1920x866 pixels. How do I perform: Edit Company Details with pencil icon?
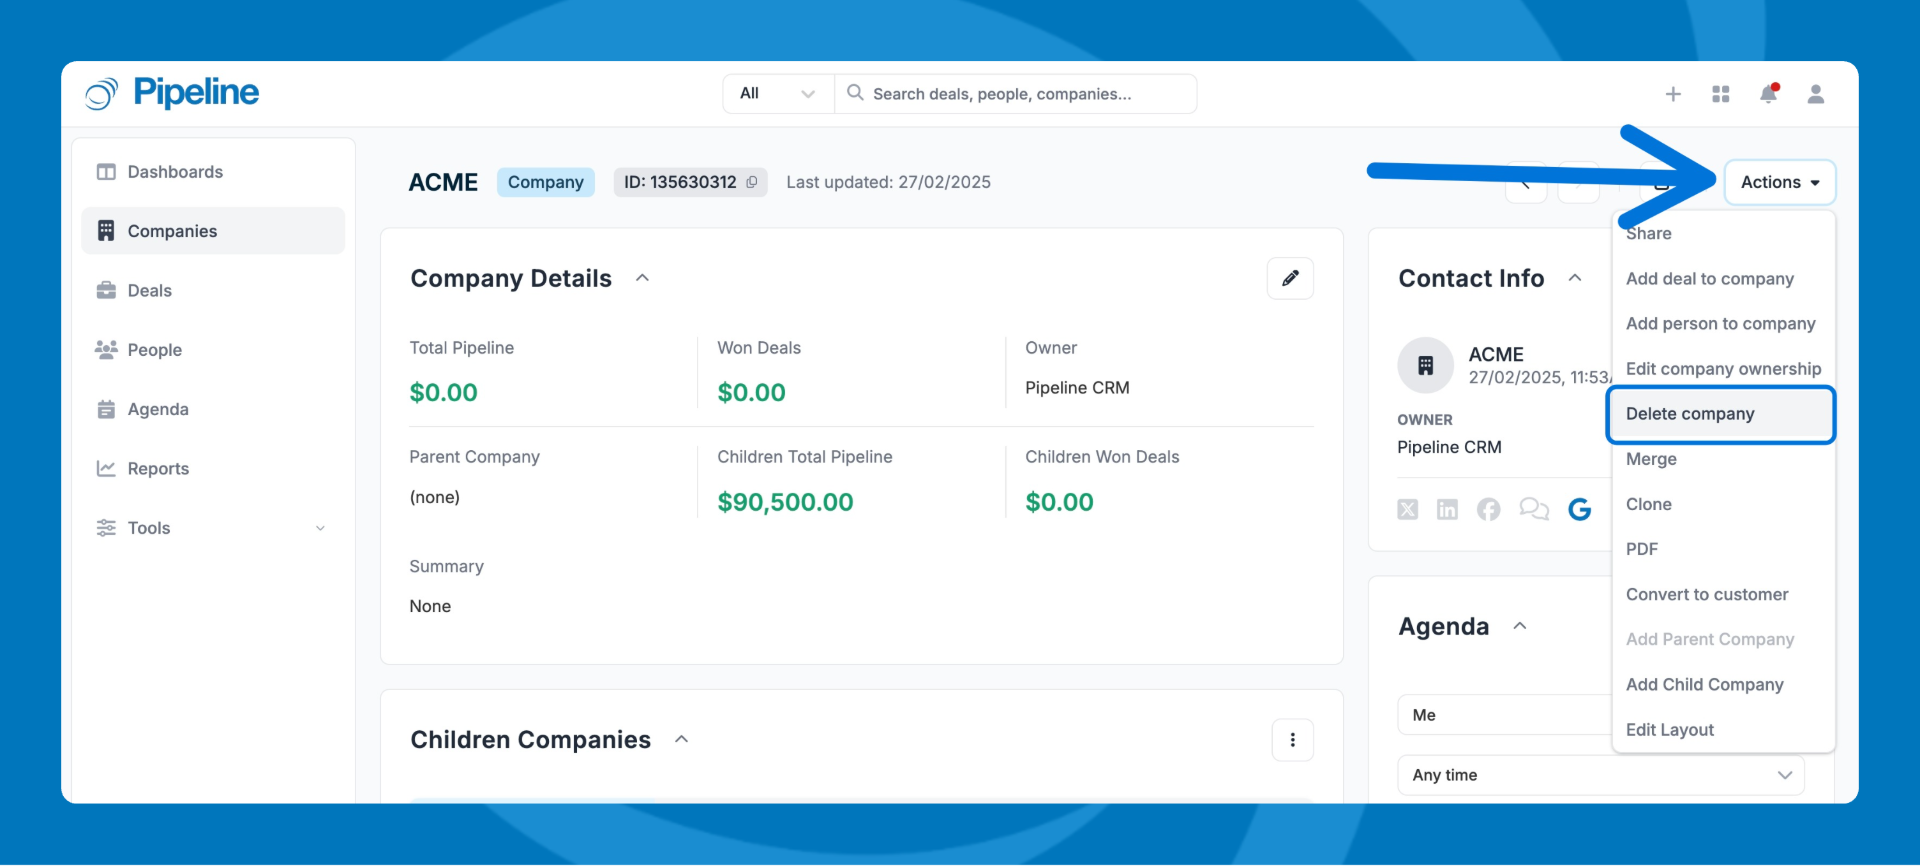tap(1290, 278)
